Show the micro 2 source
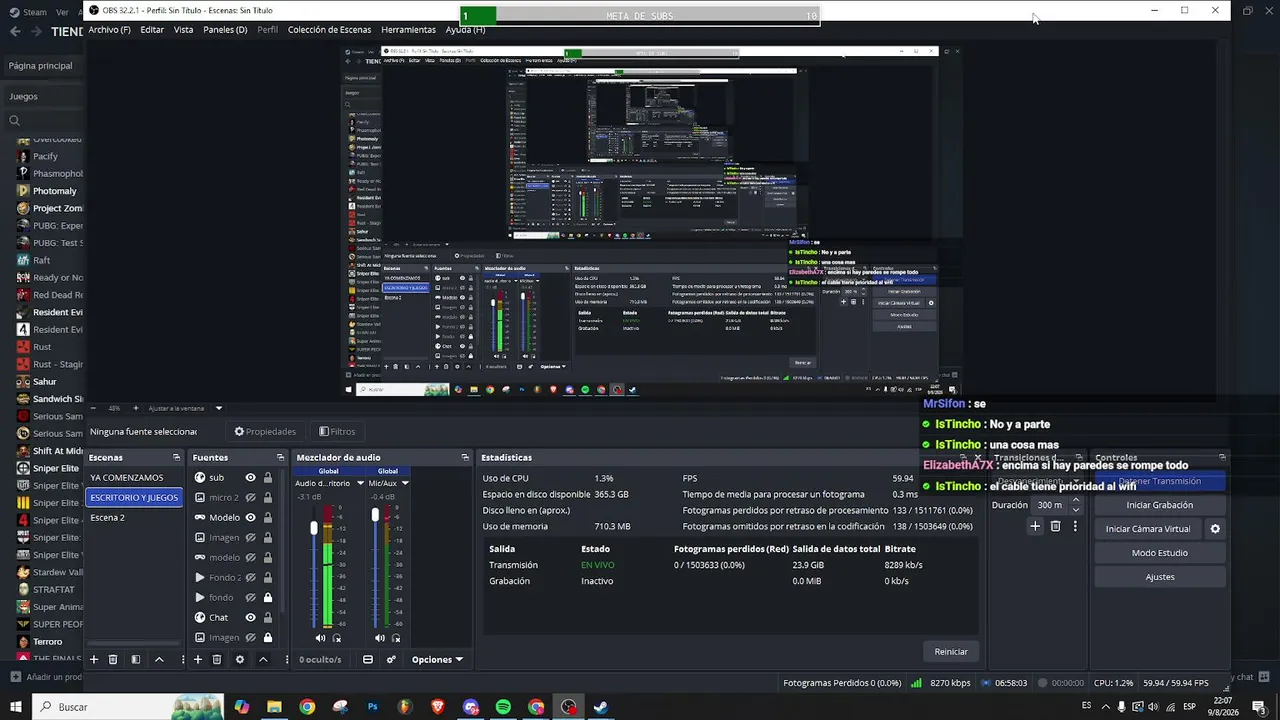The image size is (1280, 720). pos(250,497)
